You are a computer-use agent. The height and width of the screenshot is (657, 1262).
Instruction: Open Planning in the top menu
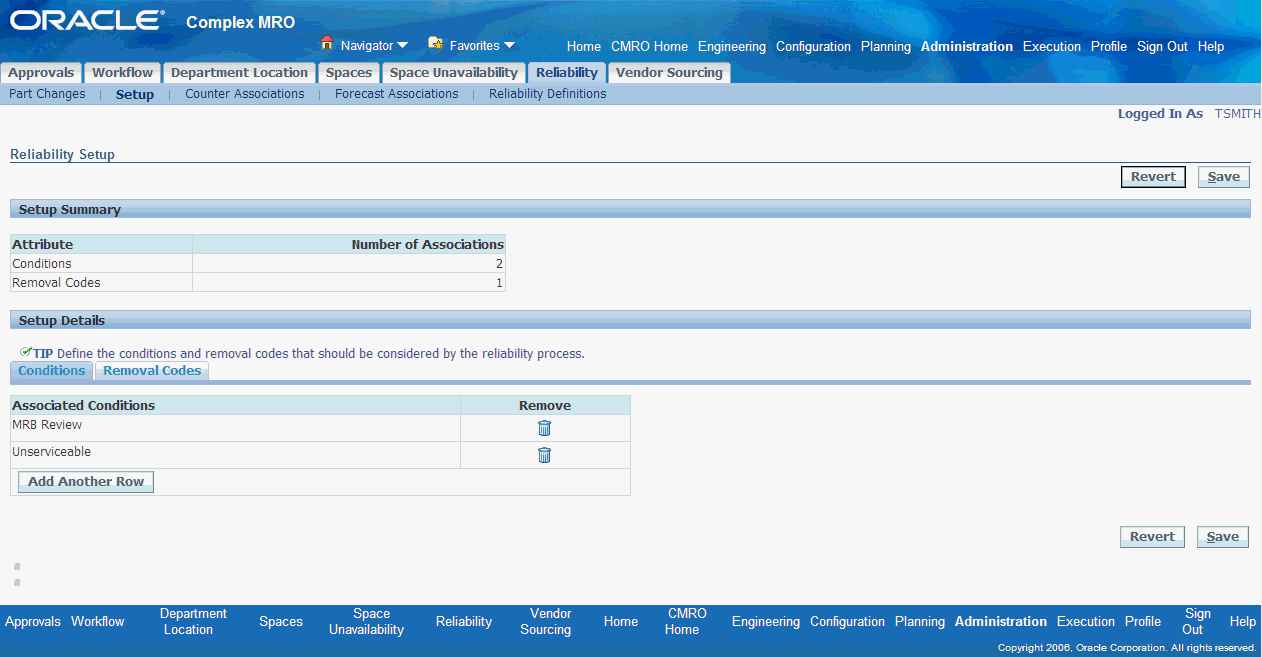[886, 47]
